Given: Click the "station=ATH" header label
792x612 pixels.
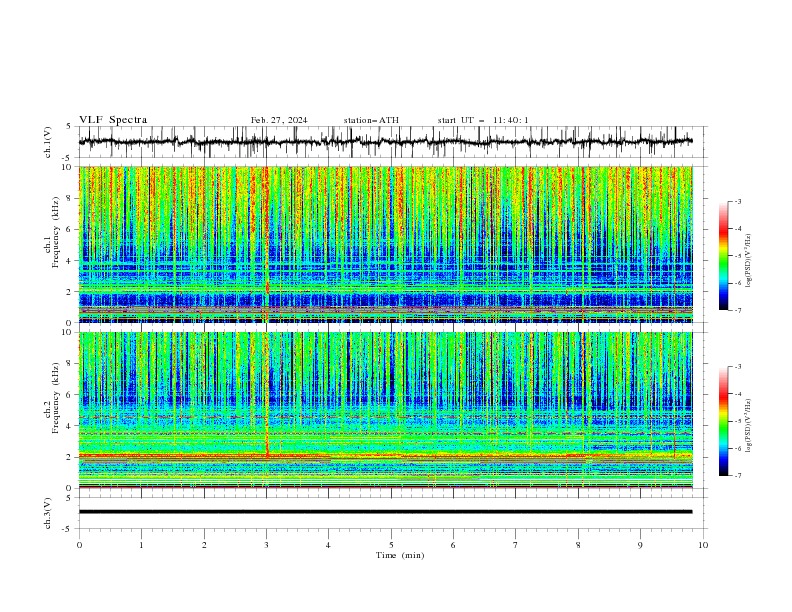Looking at the screenshot, I should coord(371,120).
